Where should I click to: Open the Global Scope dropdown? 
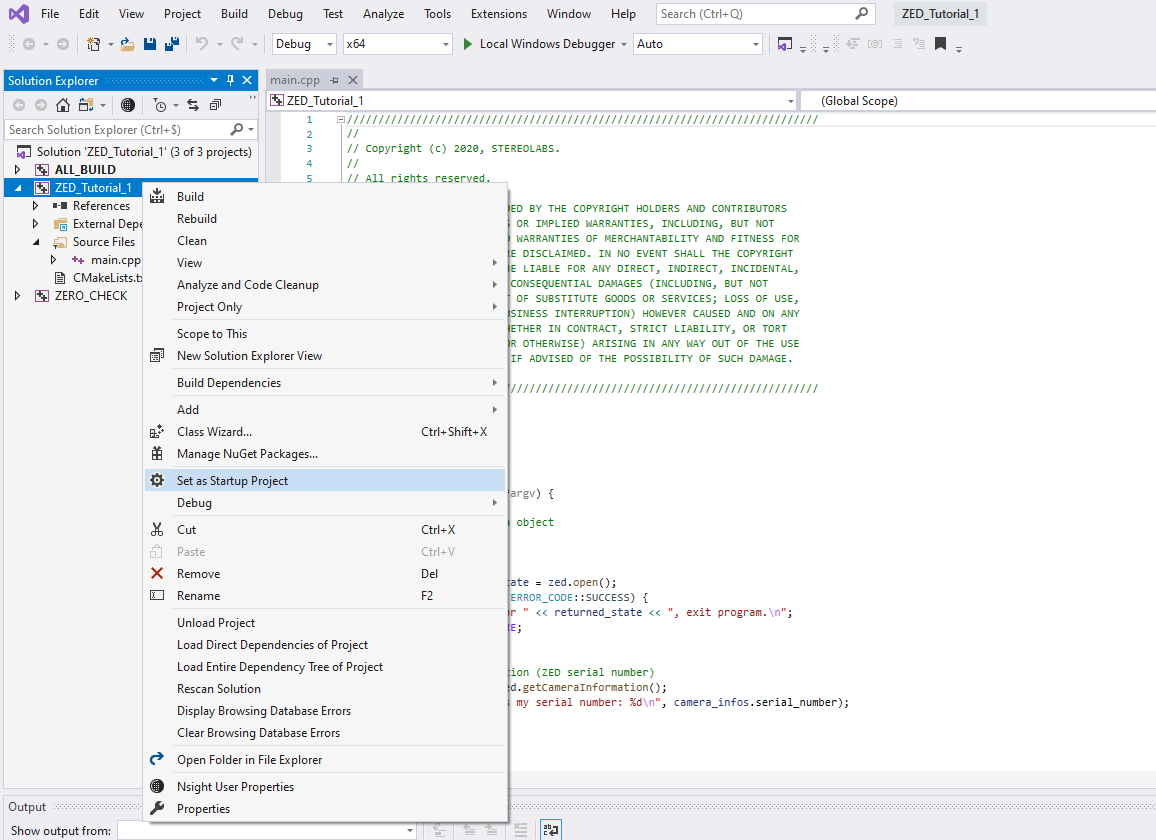pos(978,101)
